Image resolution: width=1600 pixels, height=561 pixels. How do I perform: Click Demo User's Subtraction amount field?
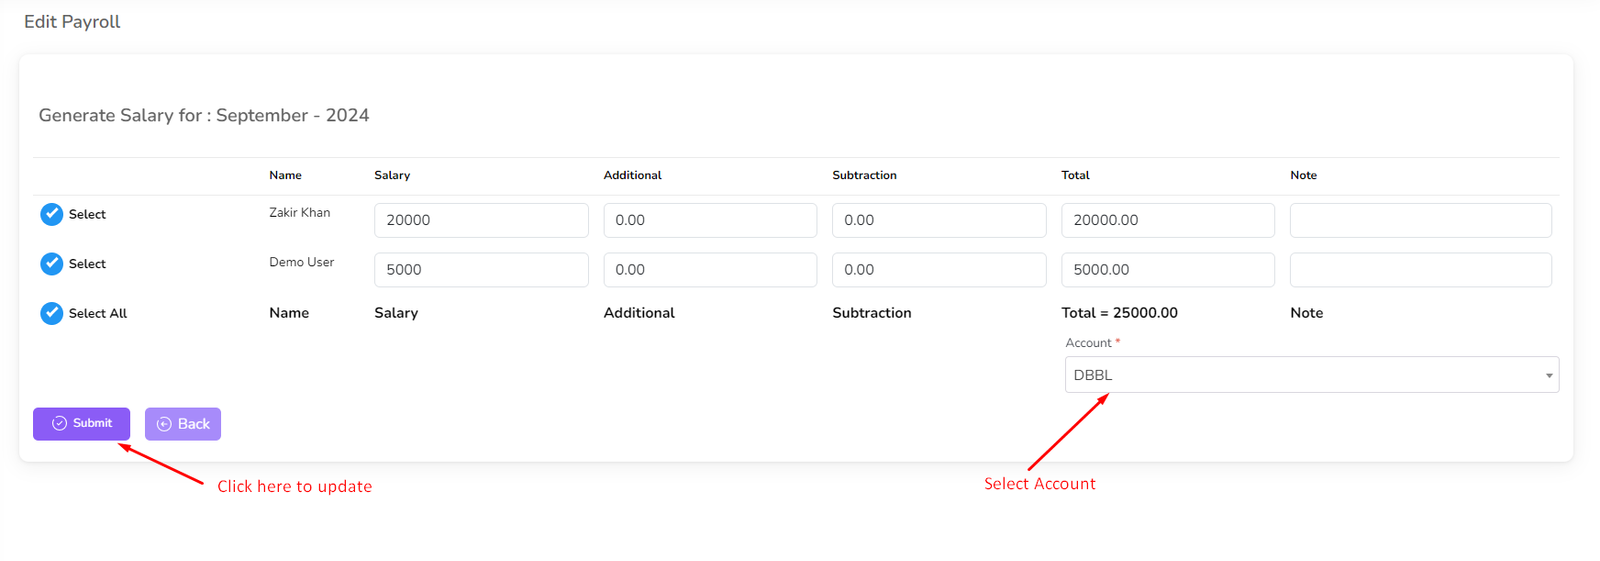pos(939,270)
